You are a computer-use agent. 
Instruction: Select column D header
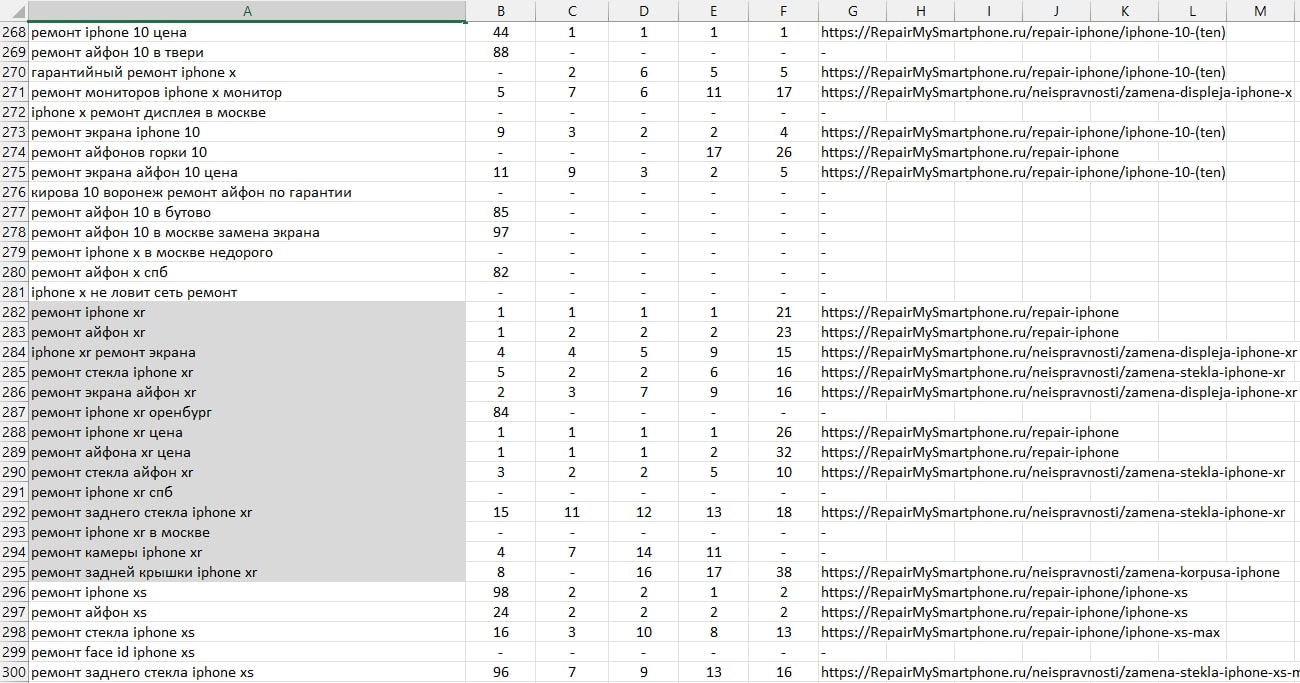pyautogui.click(x=643, y=11)
